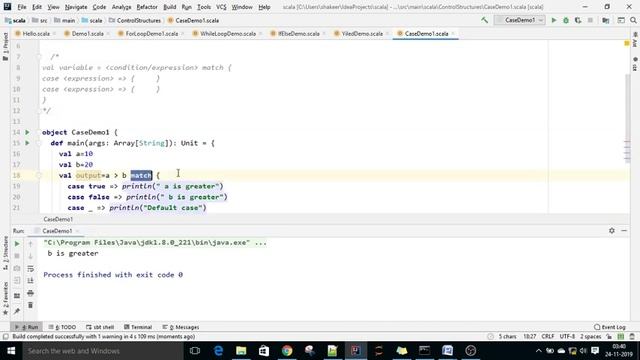This screenshot has width=640, height=360.
Task: Dump threads with the camera icon
Action: [x=17, y=268]
